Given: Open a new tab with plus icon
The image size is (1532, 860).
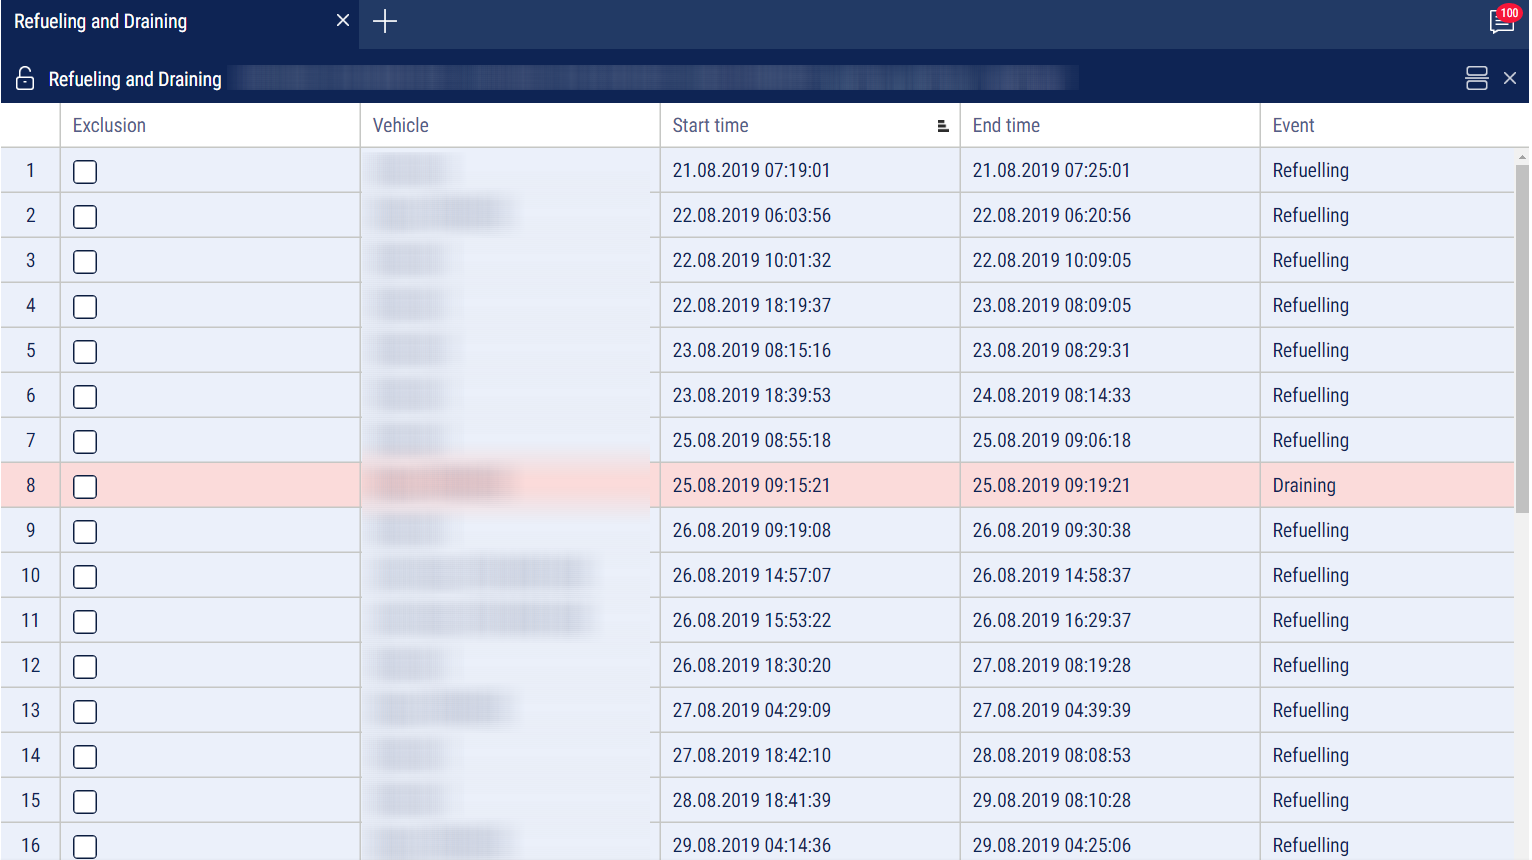Looking at the screenshot, I should (x=385, y=21).
